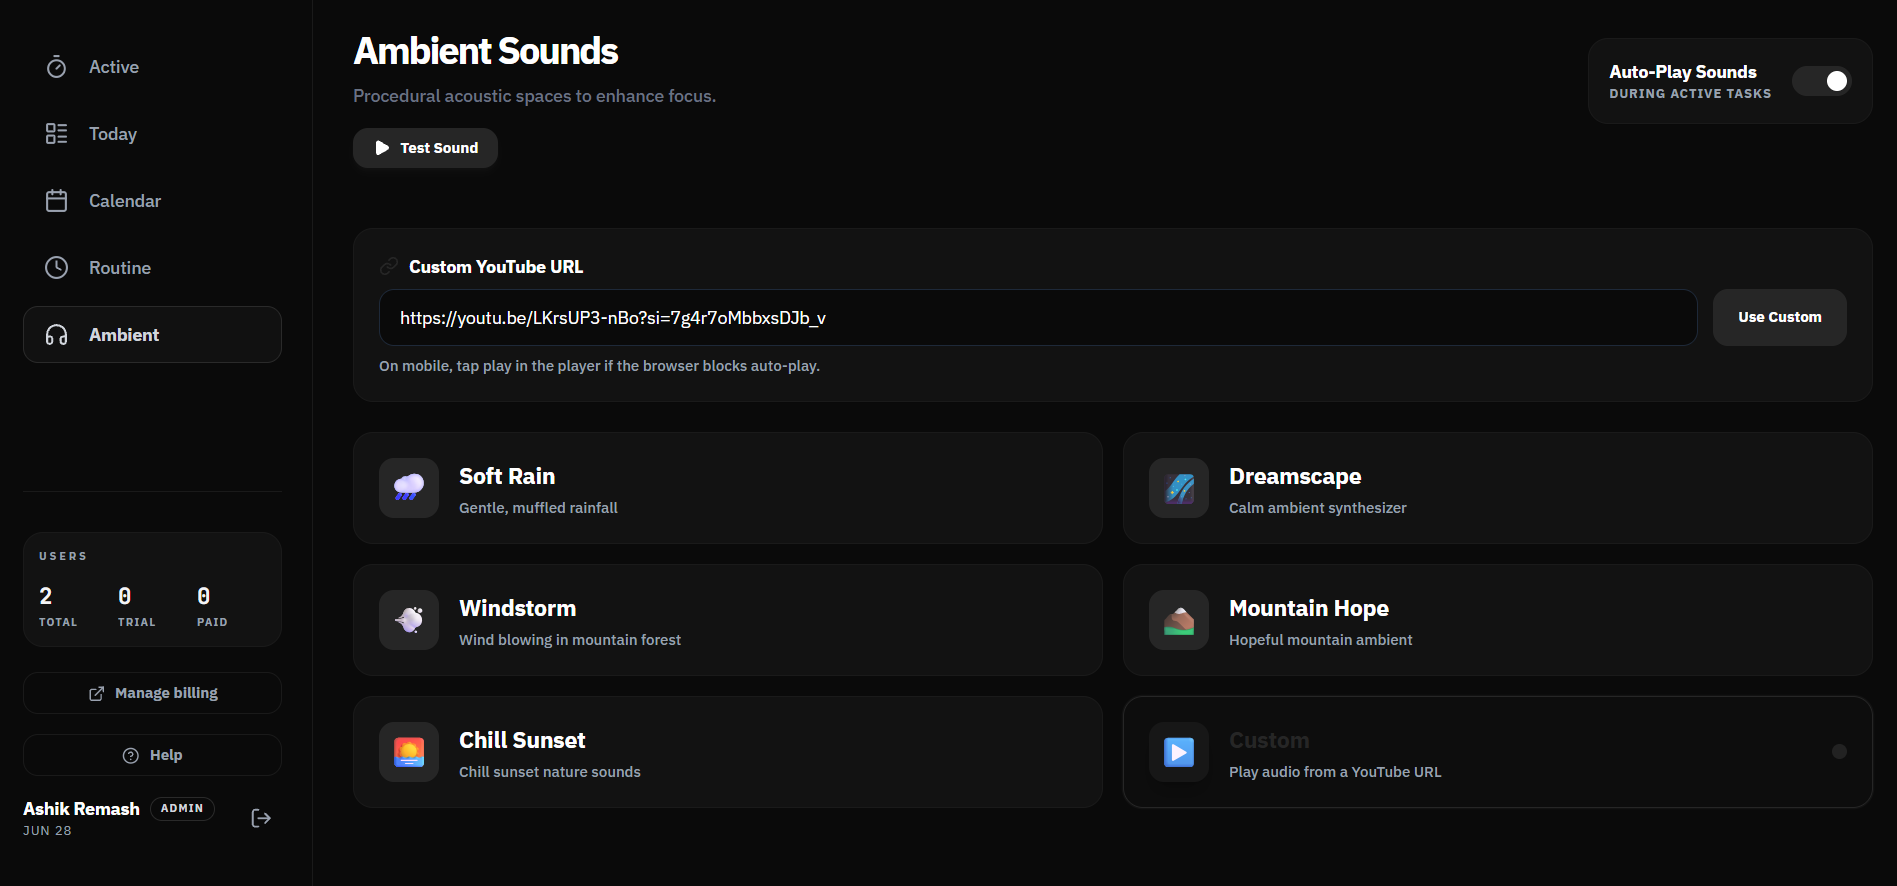
Task: Click the TRIAL users label
Action: coord(137,622)
